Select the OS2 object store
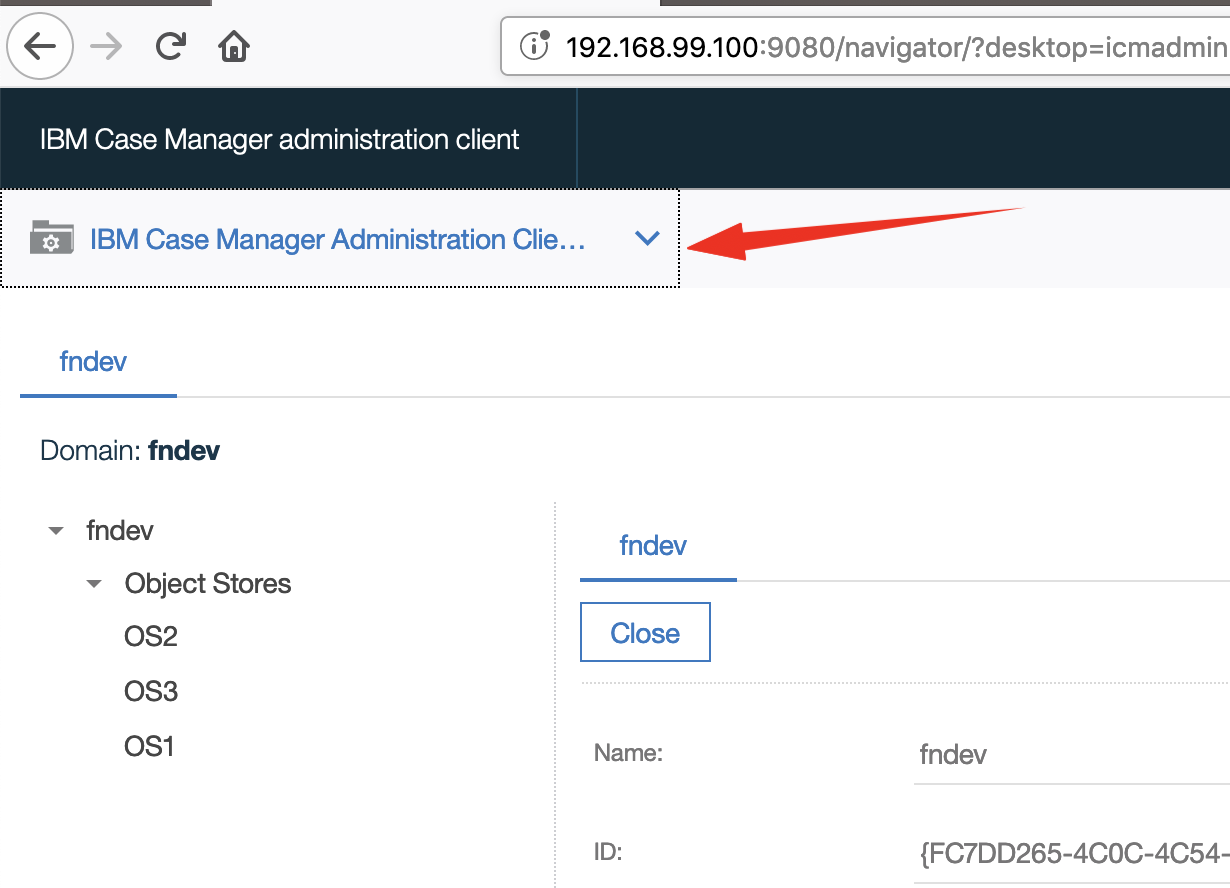This screenshot has width=1230, height=888. click(x=150, y=636)
